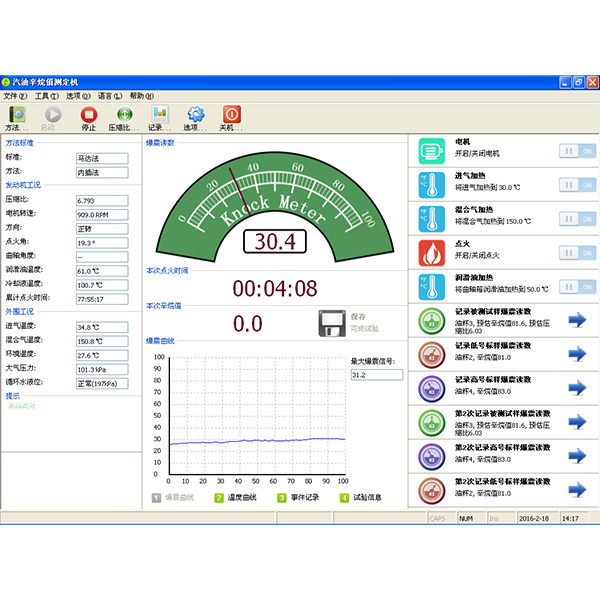Click brown 第2次记录低号标样爆震读数 gauge icon
Image resolution: width=600 pixels, height=600 pixels.
pos(432,491)
